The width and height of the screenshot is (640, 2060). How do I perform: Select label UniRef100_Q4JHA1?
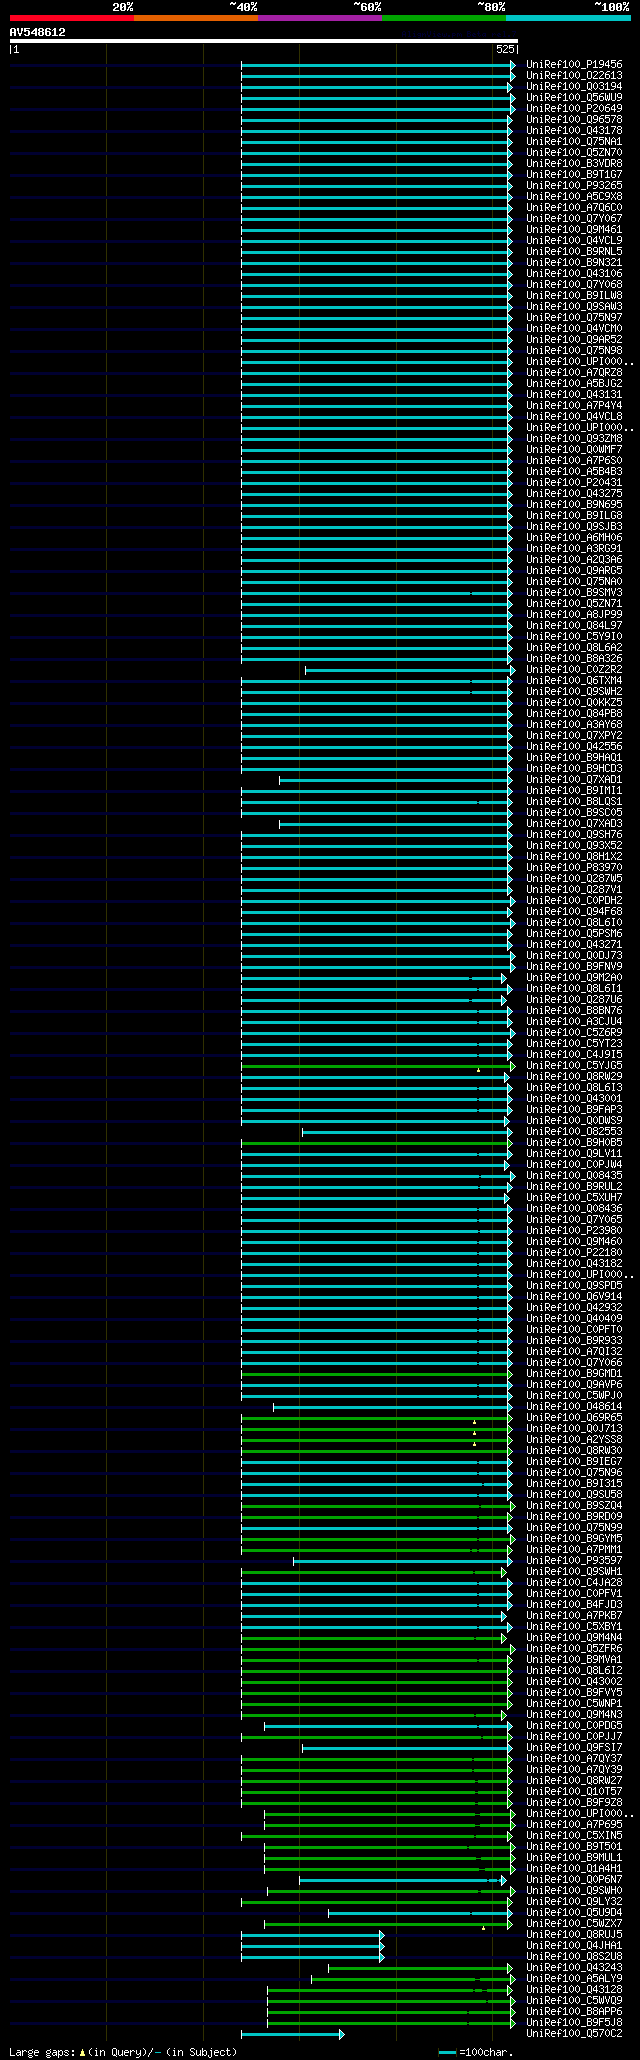[x=574, y=1945]
